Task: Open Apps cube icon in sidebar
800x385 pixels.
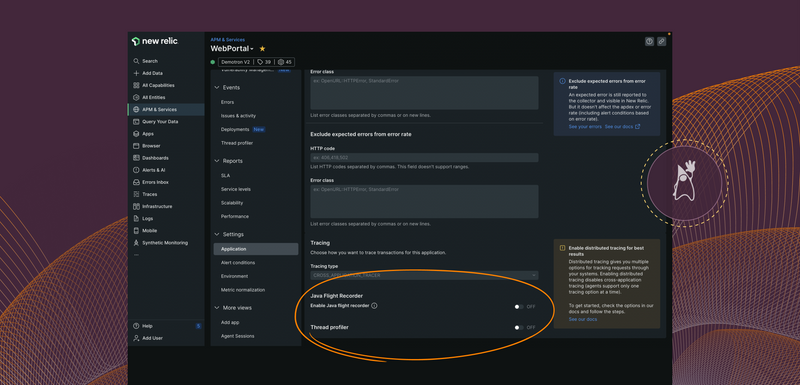Action: pos(136,134)
